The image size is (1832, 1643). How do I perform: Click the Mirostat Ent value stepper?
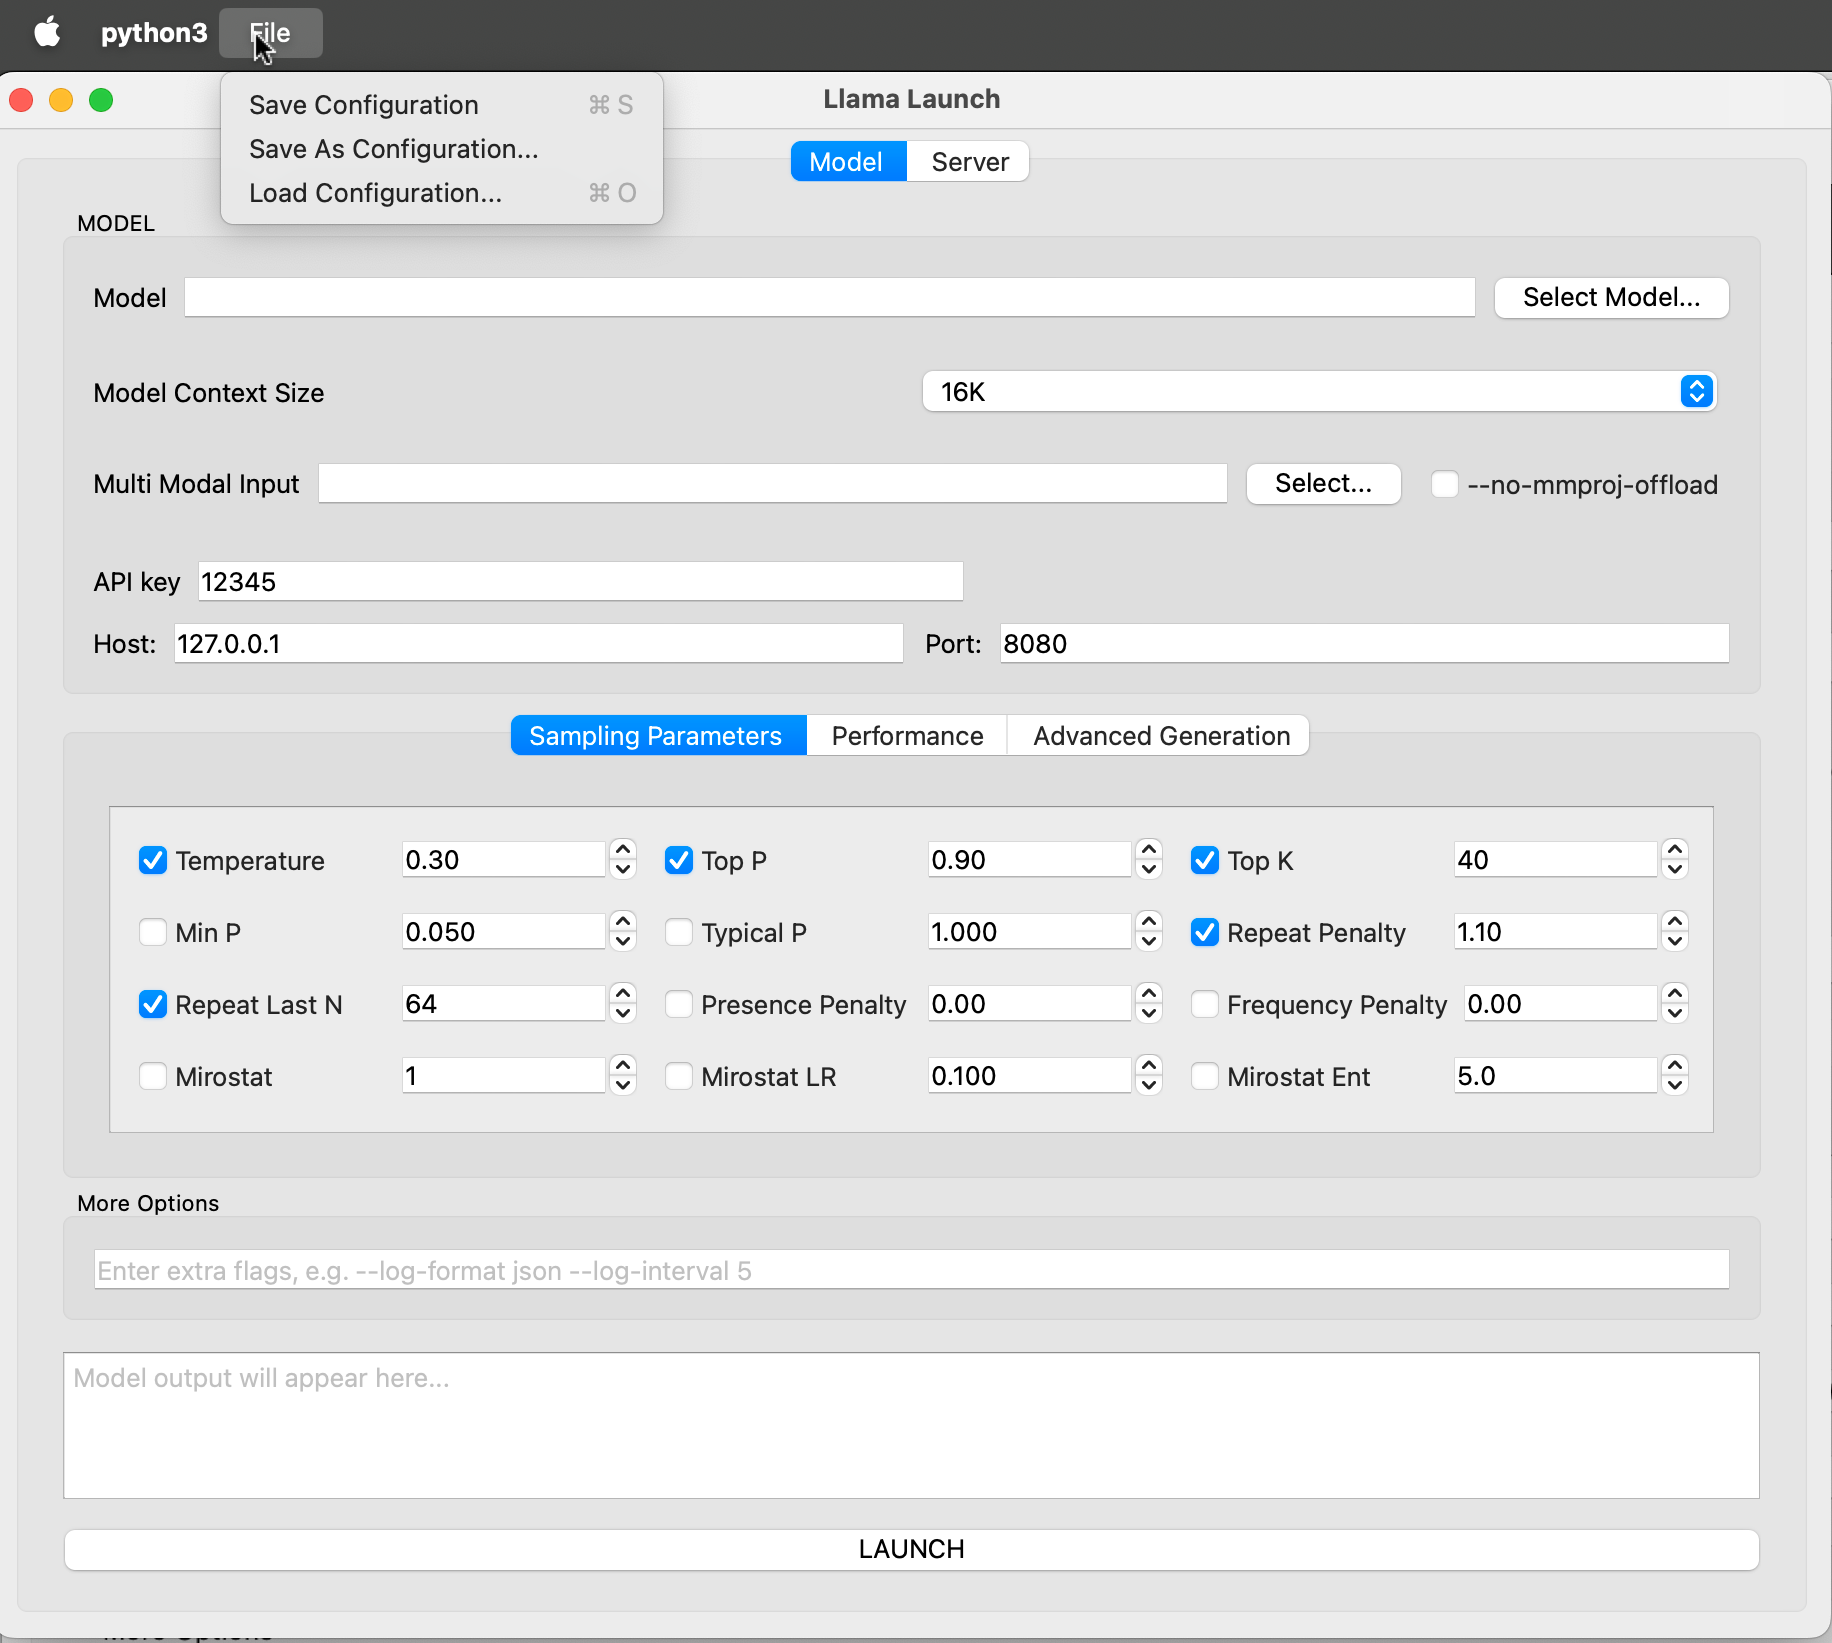pyautogui.click(x=1675, y=1075)
